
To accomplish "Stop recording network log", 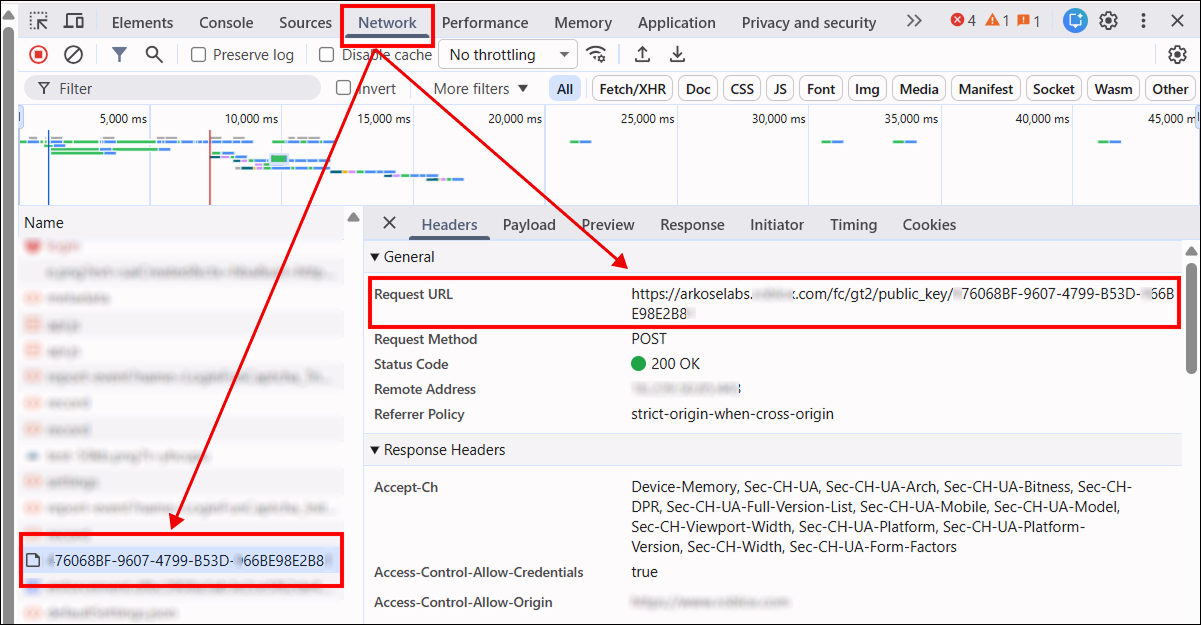I will pyautogui.click(x=38, y=54).
